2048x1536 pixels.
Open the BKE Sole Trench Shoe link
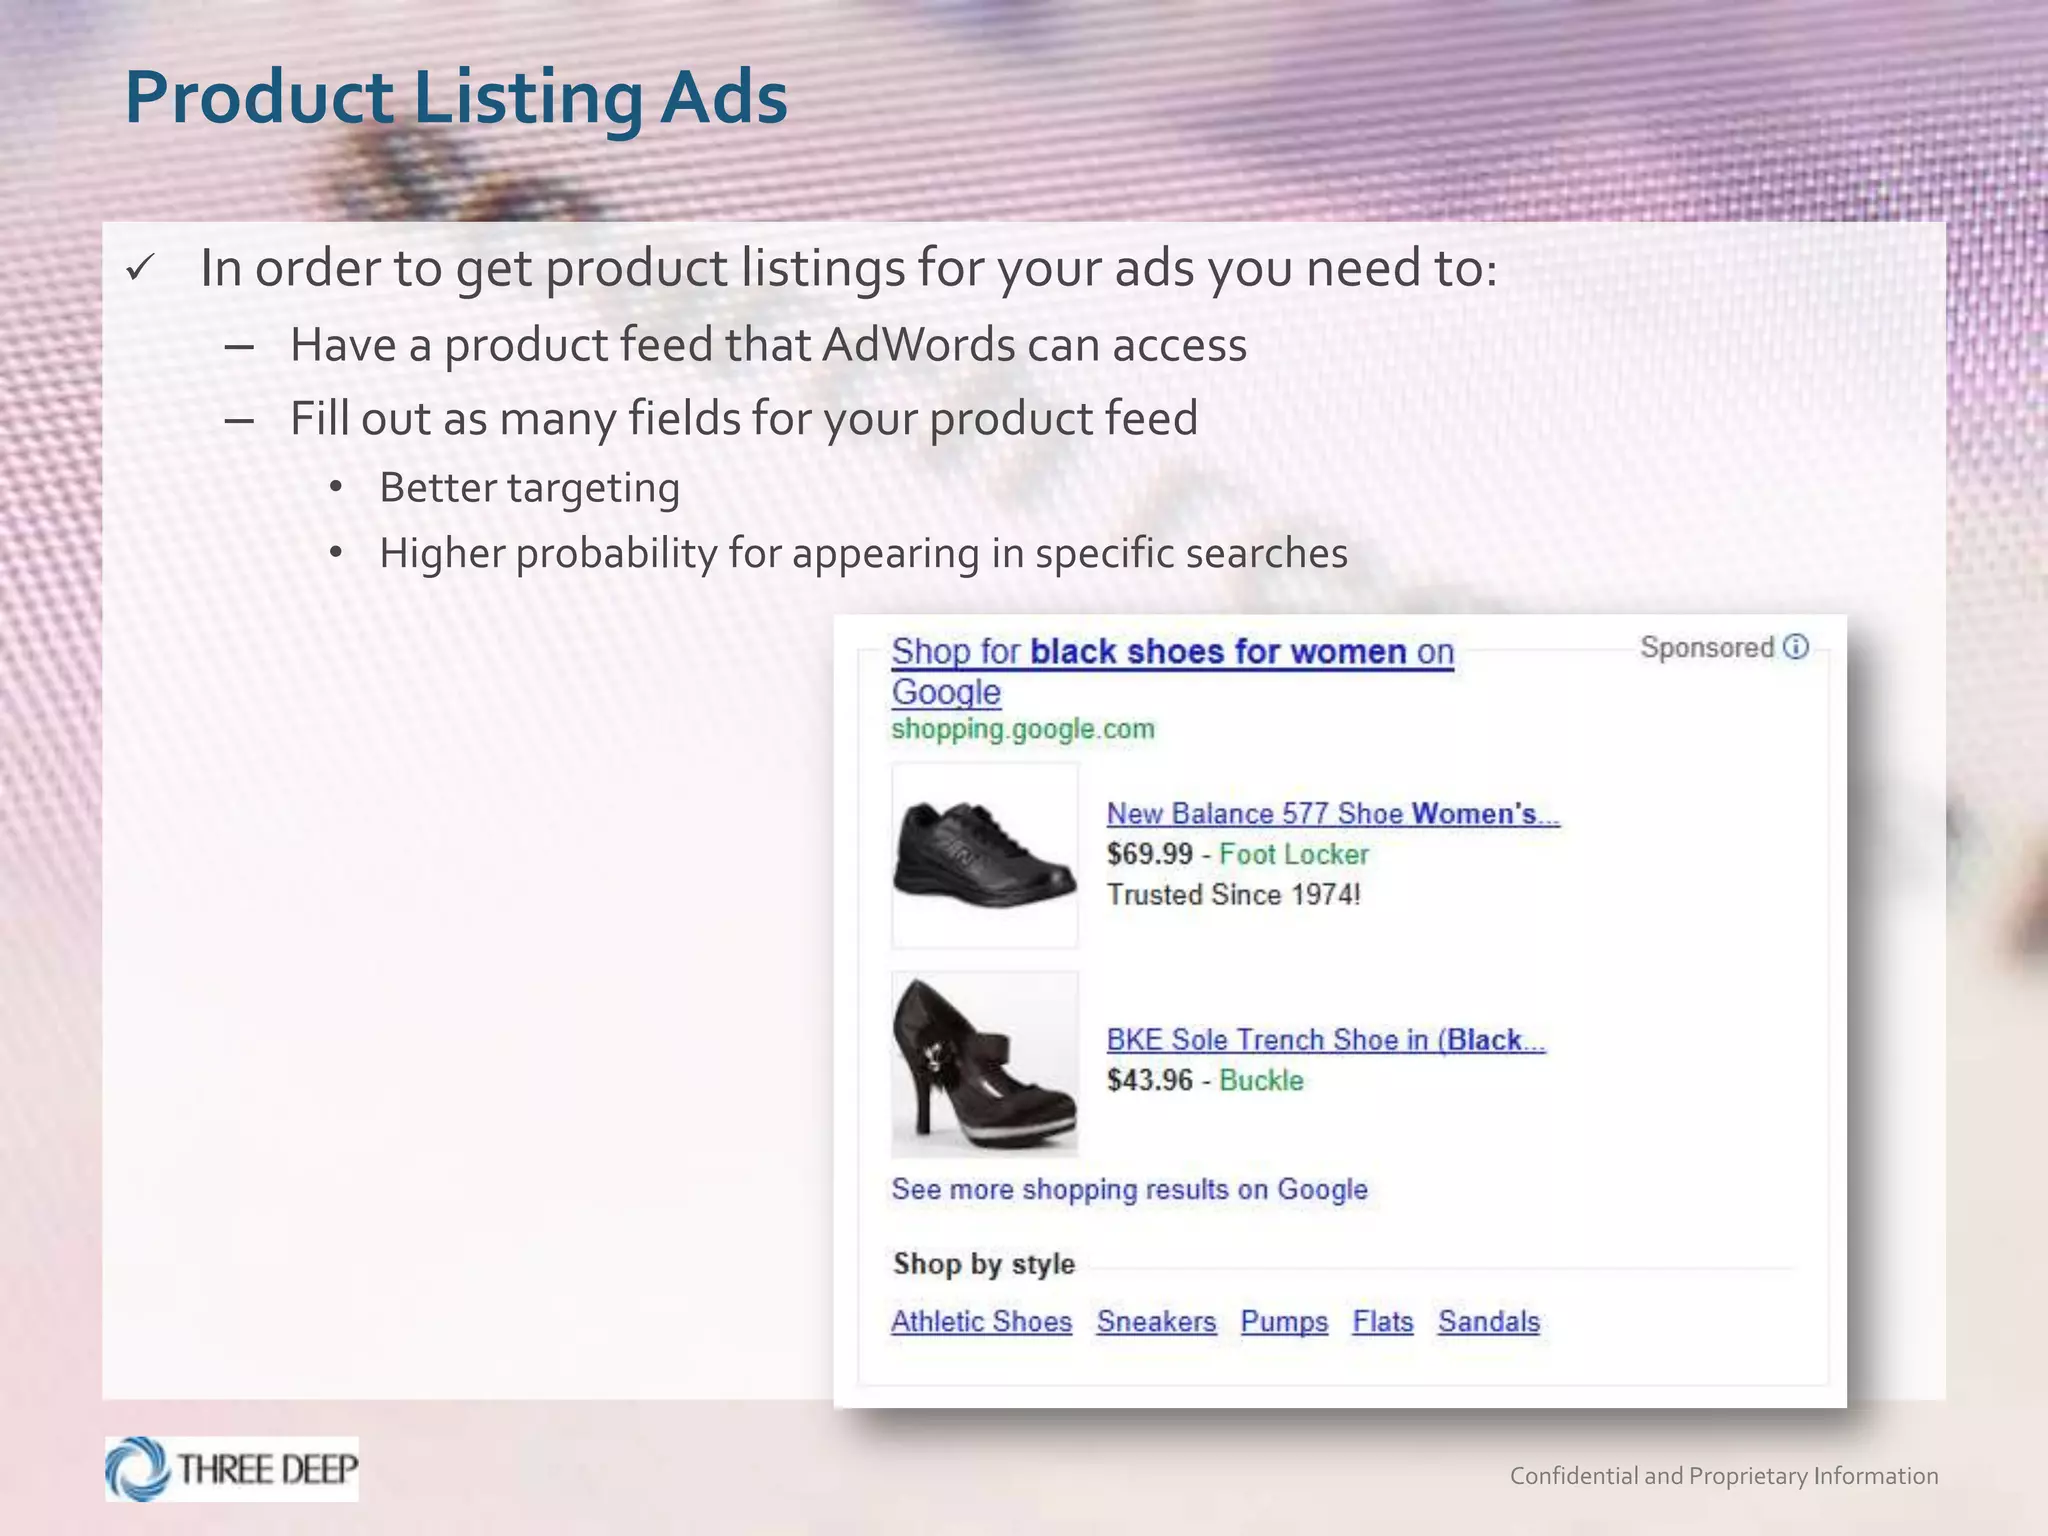(1326, 1040)
